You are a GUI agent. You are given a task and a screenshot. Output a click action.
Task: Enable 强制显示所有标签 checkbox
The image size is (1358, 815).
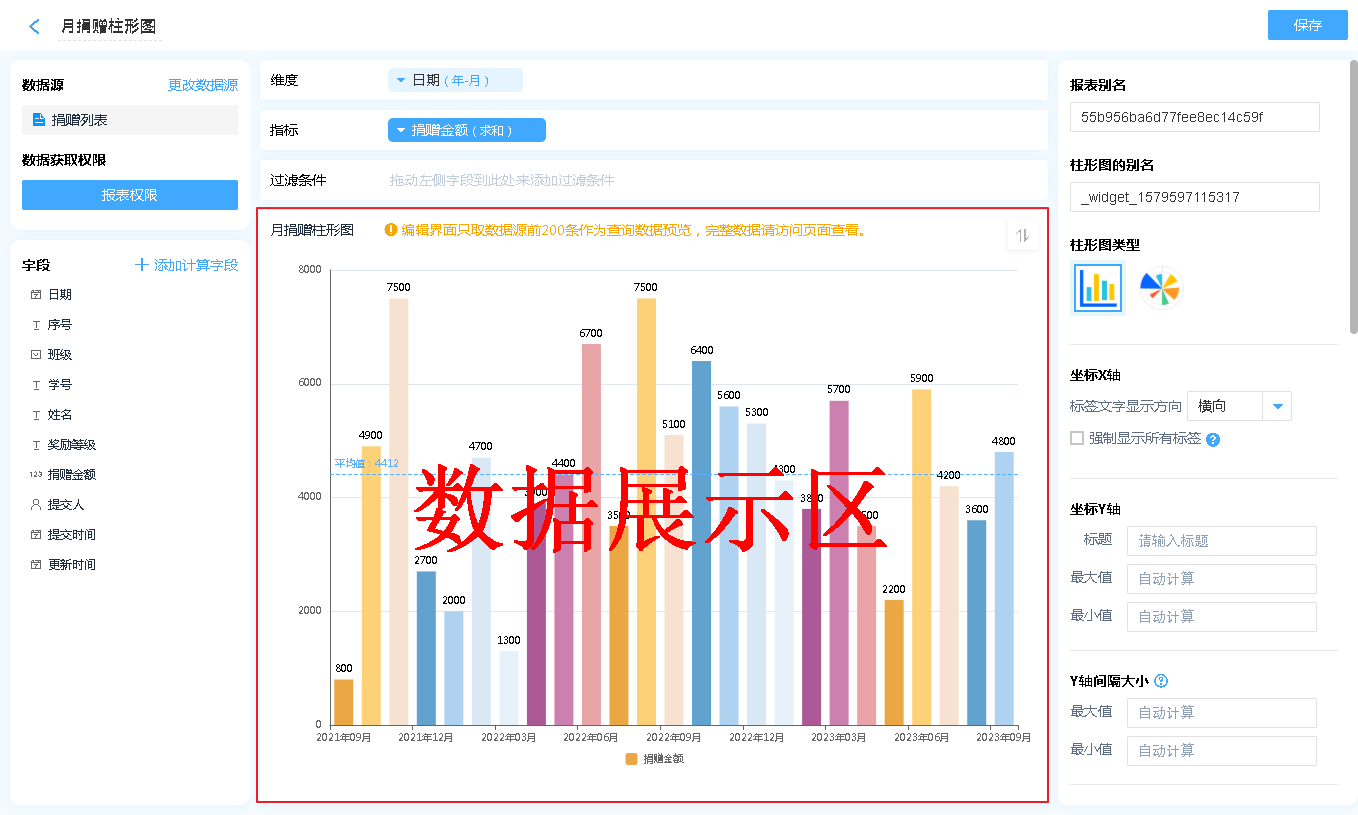[x=1077, y=438]
